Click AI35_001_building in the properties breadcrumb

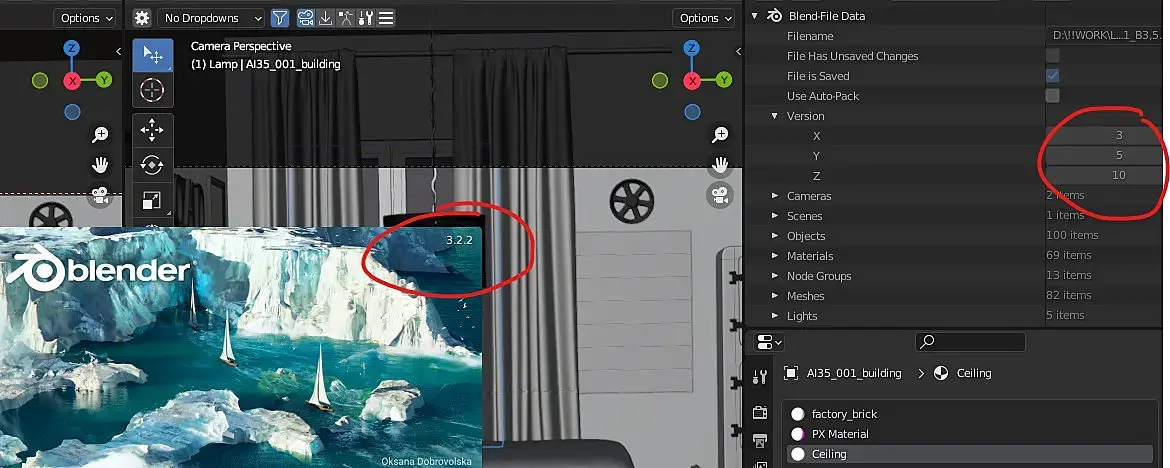(x=854, y=373)
